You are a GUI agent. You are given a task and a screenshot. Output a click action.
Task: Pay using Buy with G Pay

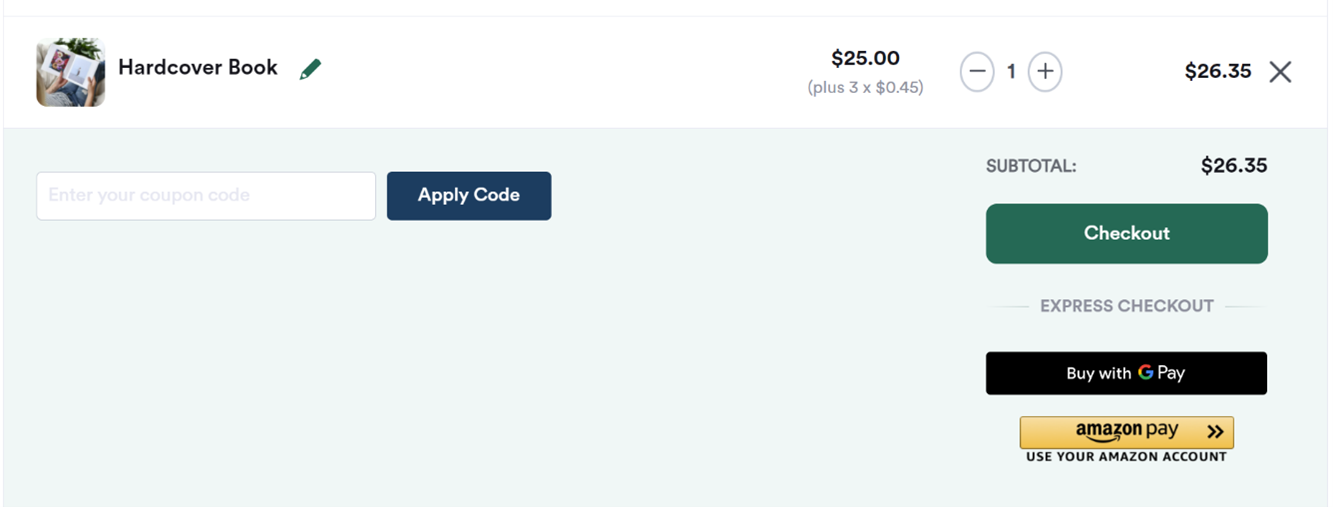1126,373
